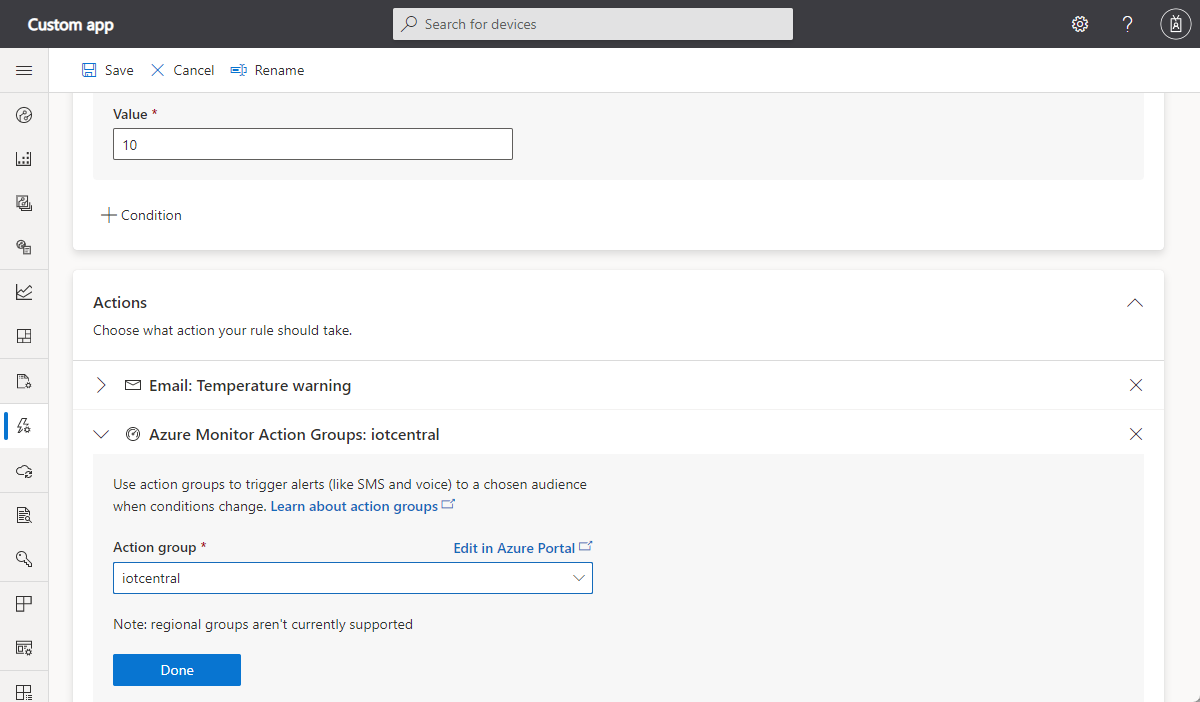Open the settings gear in the header
This screenshot has height=702, width=1200.
[x=1080, y=24]
